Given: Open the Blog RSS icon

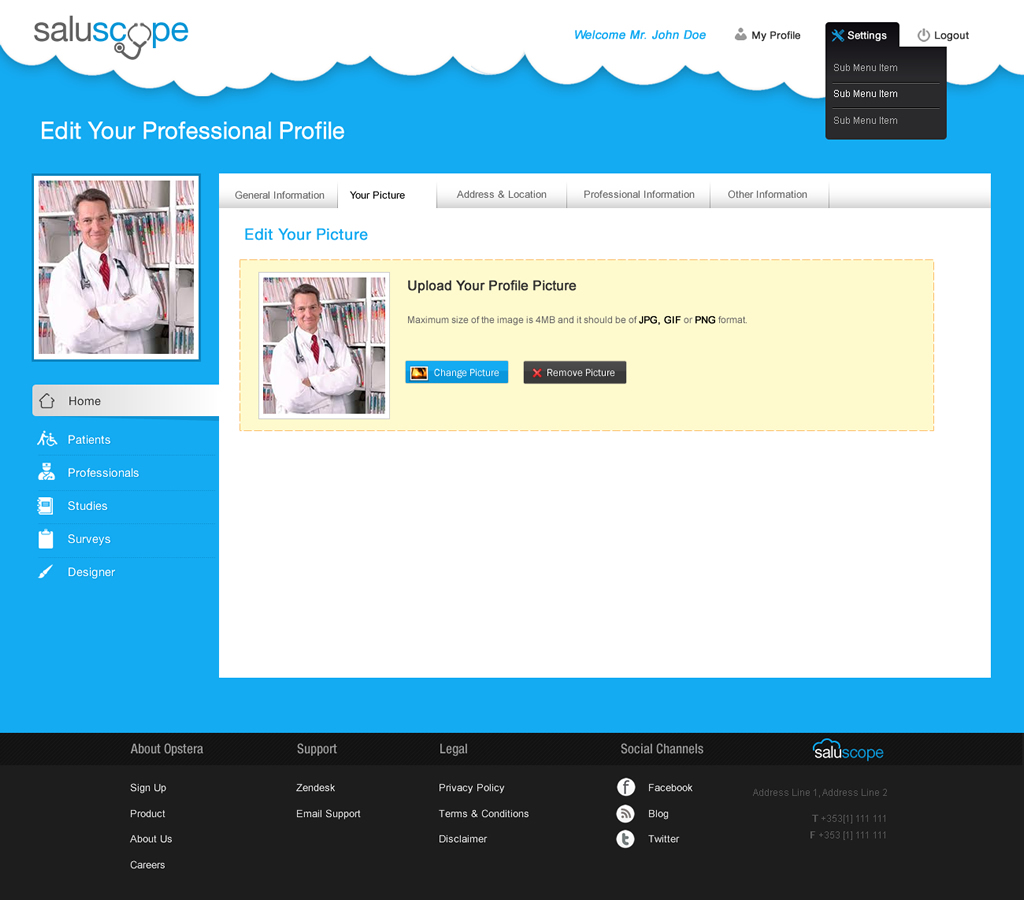Looking at the screenshot, I should pos(625,813).
